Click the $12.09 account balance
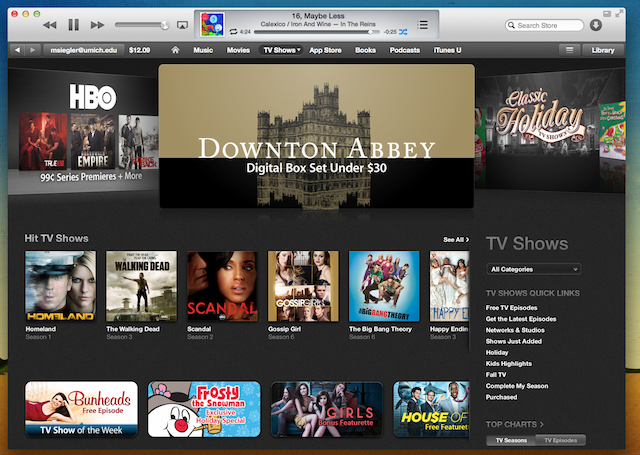The width and height of the screenshot is (640, 455). tap(139, 50)
